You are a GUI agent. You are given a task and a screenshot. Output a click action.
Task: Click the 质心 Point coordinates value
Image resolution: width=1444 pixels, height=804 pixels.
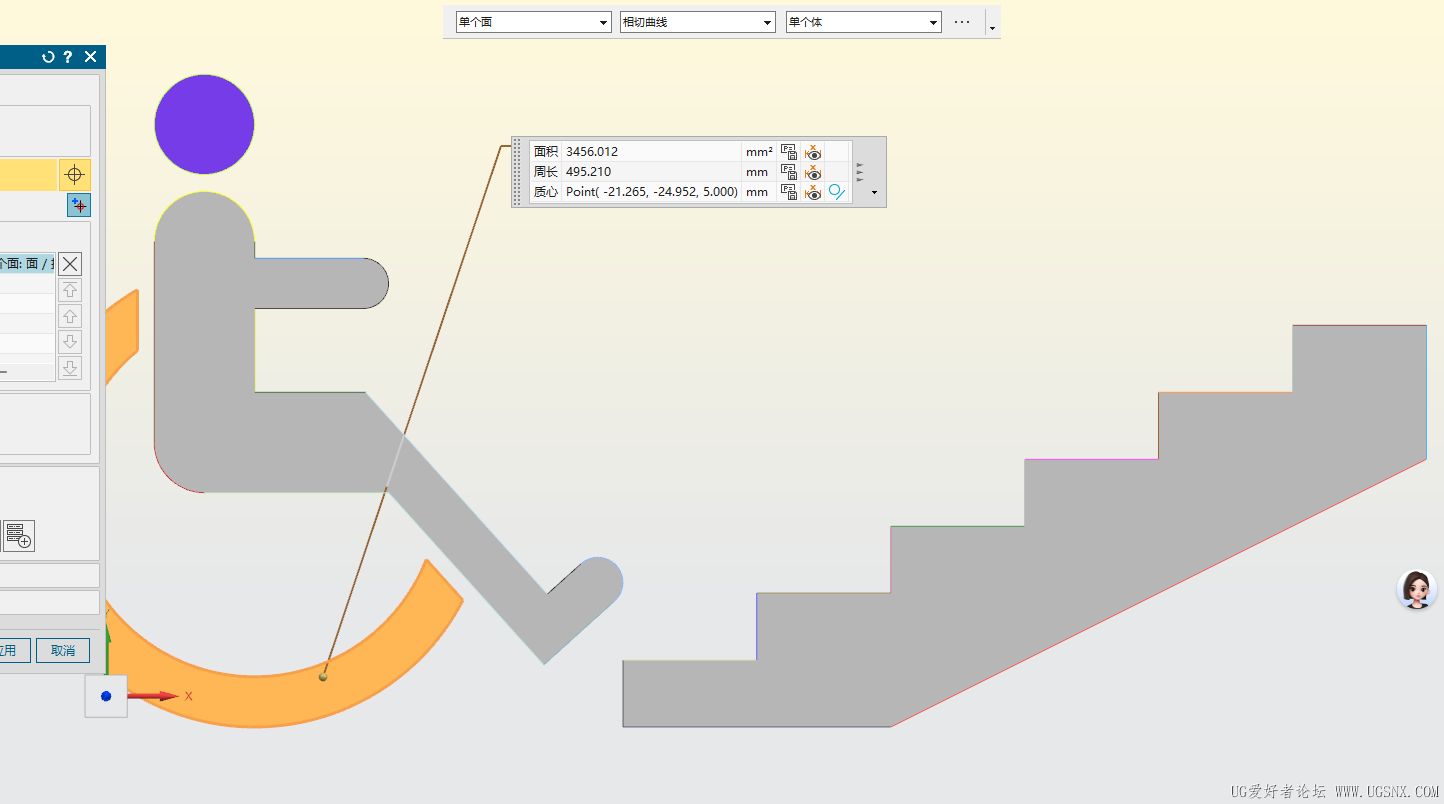pyautogui.click(x=652, y=192)
